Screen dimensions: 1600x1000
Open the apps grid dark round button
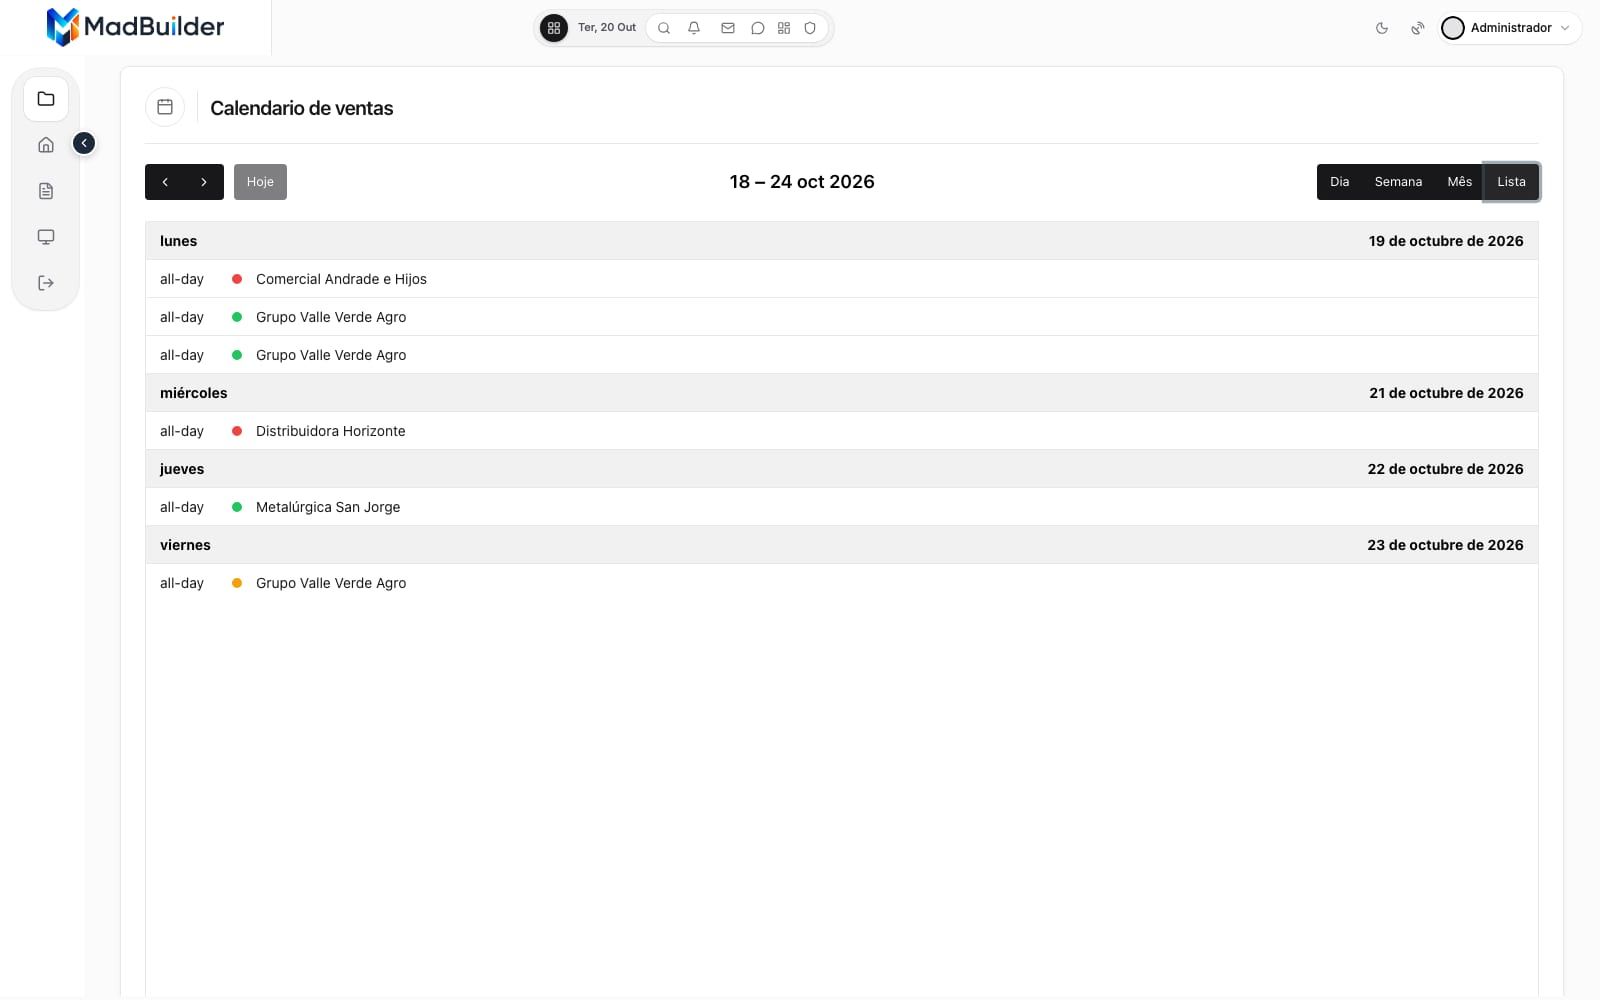click(554, 28)
